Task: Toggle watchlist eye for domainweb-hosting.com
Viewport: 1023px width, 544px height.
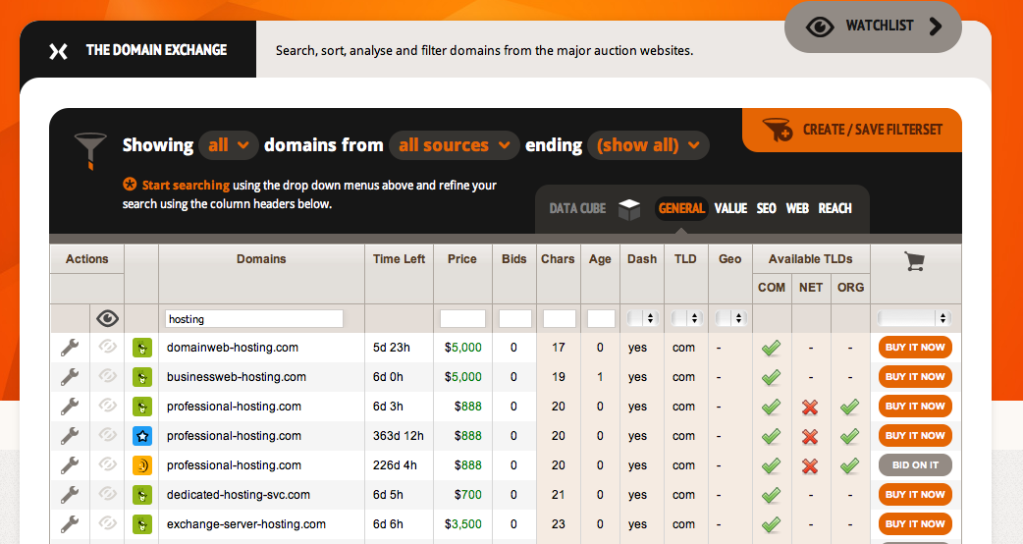Action: 107,346
